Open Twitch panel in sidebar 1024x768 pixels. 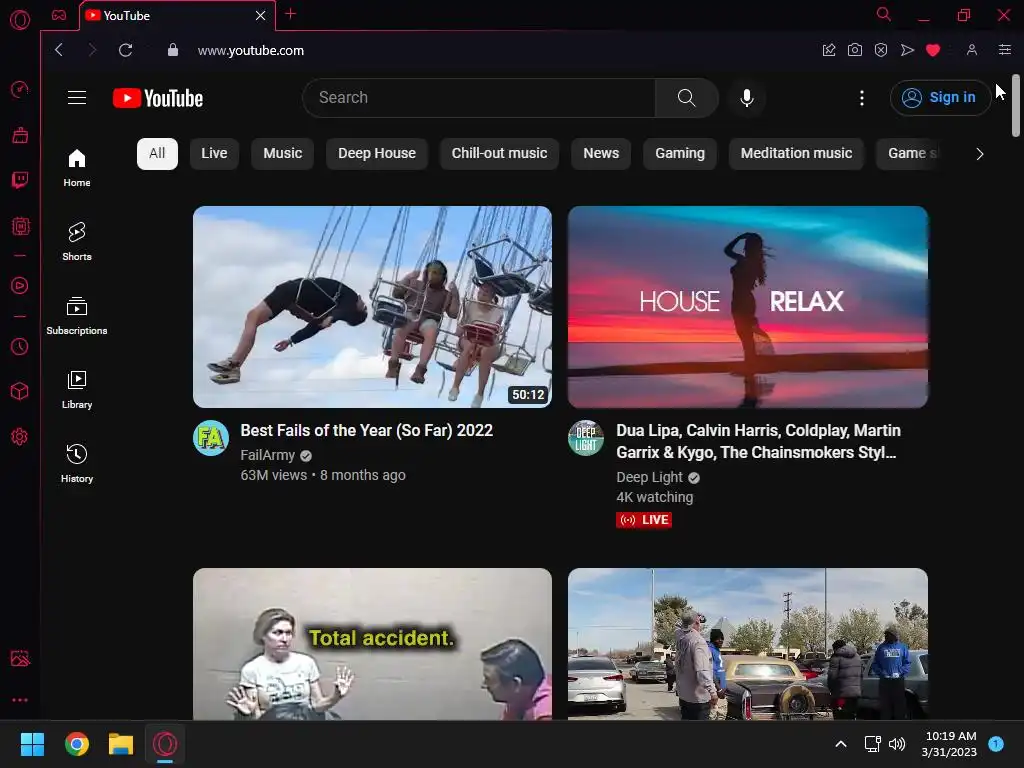[20, 180]
